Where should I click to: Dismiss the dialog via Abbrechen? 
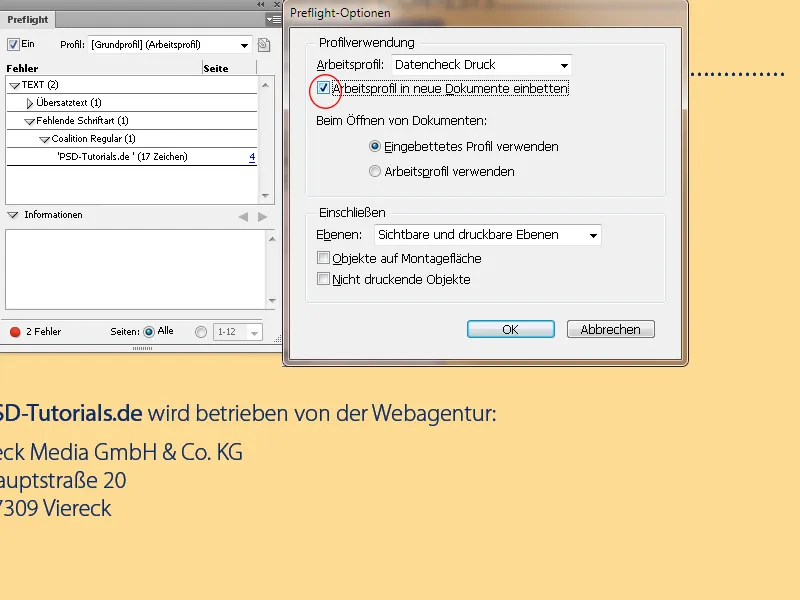coord(610,328)
